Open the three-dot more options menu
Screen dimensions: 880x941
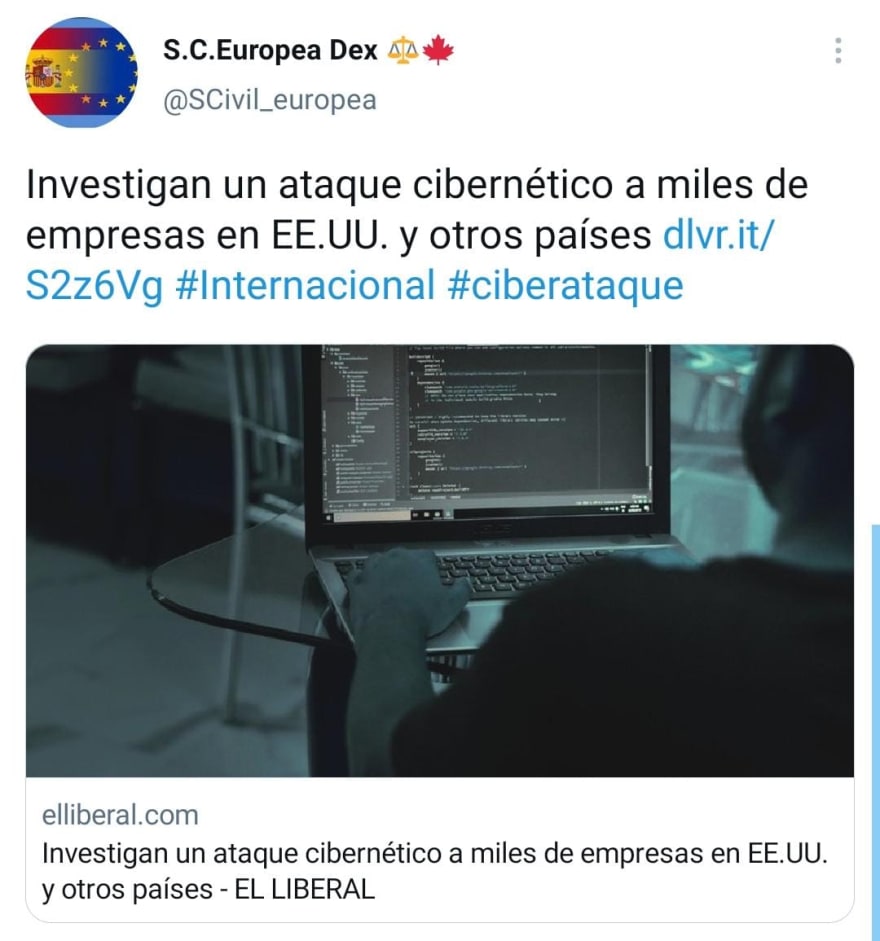[838, 50]
